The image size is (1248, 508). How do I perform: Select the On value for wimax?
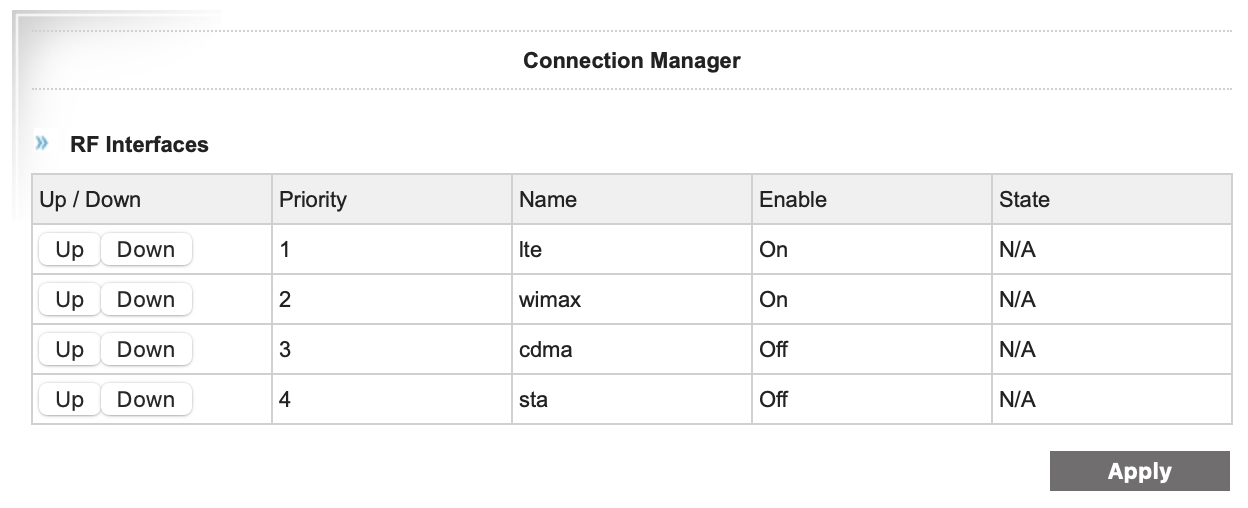(x=773, y=300)
